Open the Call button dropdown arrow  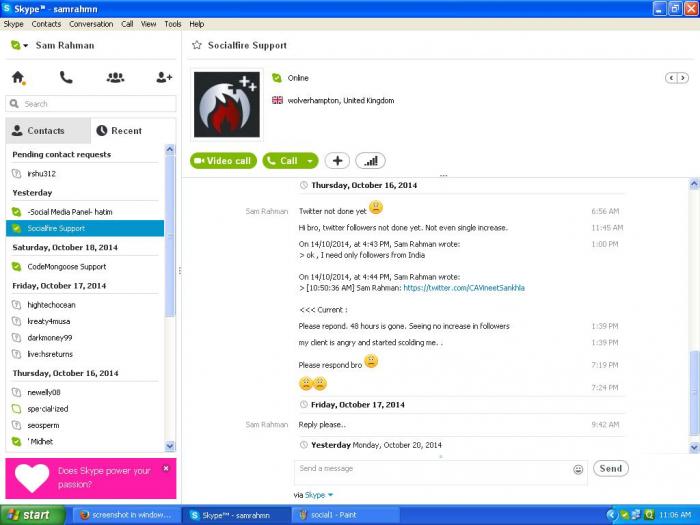(310, 161)
